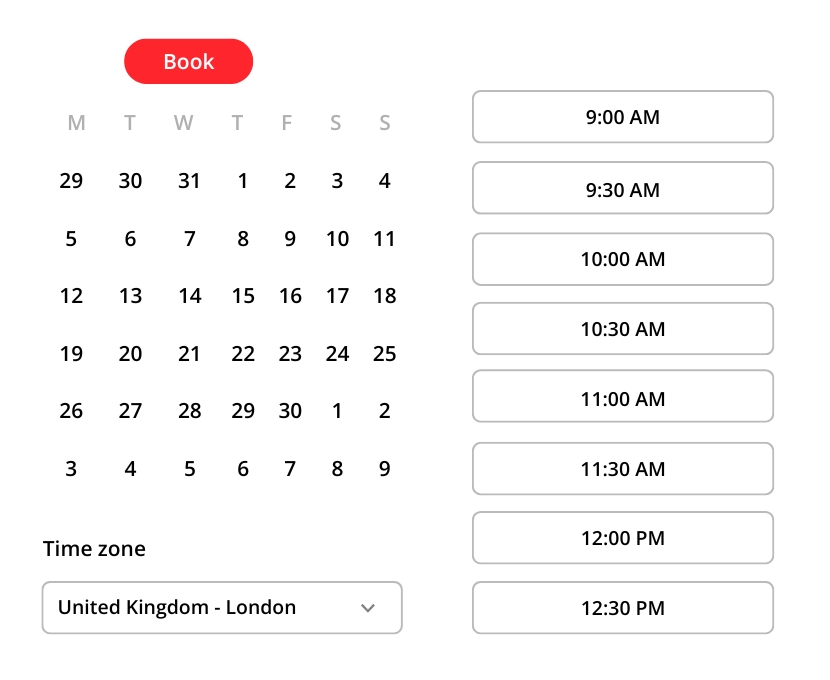Select day 18 in the calendar

[385, 296]
